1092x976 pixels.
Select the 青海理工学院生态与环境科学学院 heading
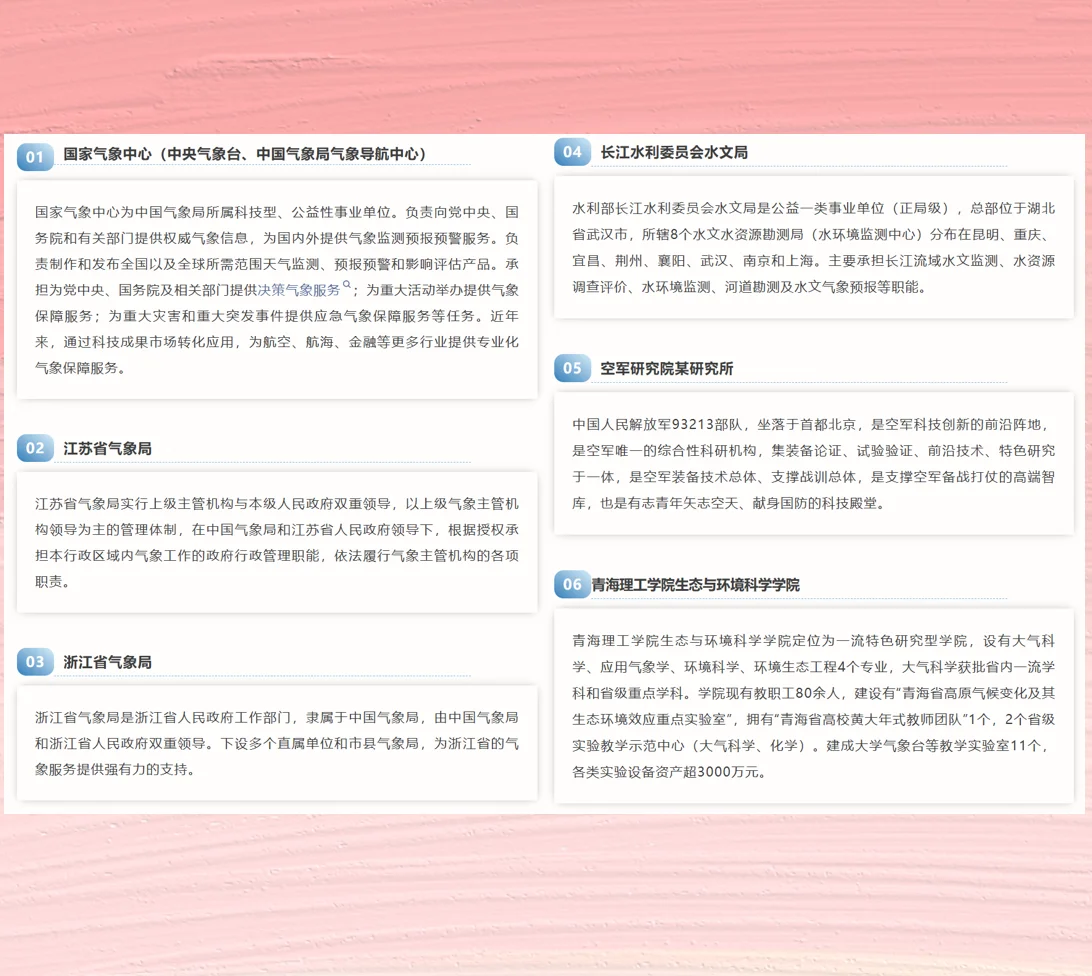pos(695,585)
